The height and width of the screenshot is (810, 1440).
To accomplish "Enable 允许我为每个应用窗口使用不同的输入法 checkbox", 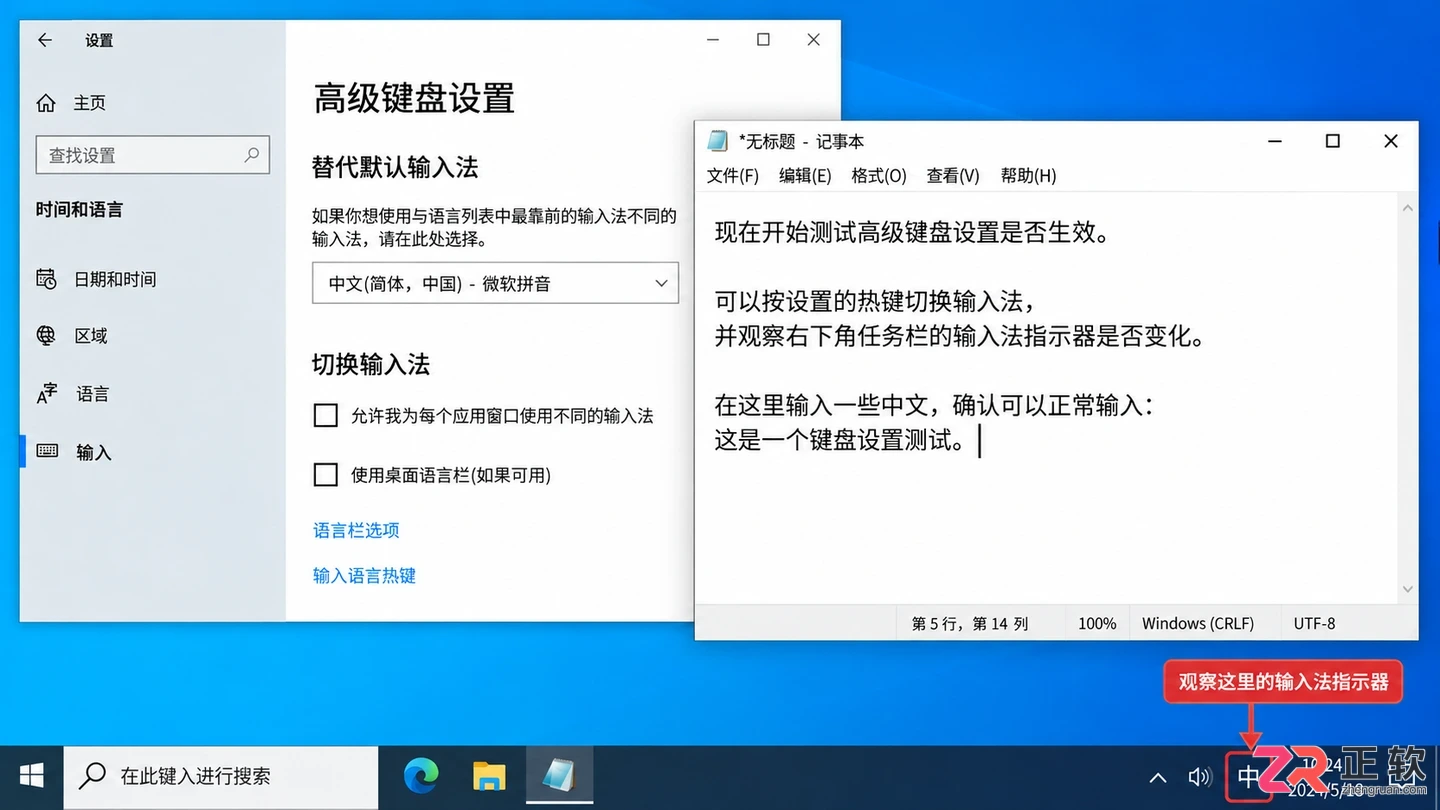I will (x=326, y=415).
